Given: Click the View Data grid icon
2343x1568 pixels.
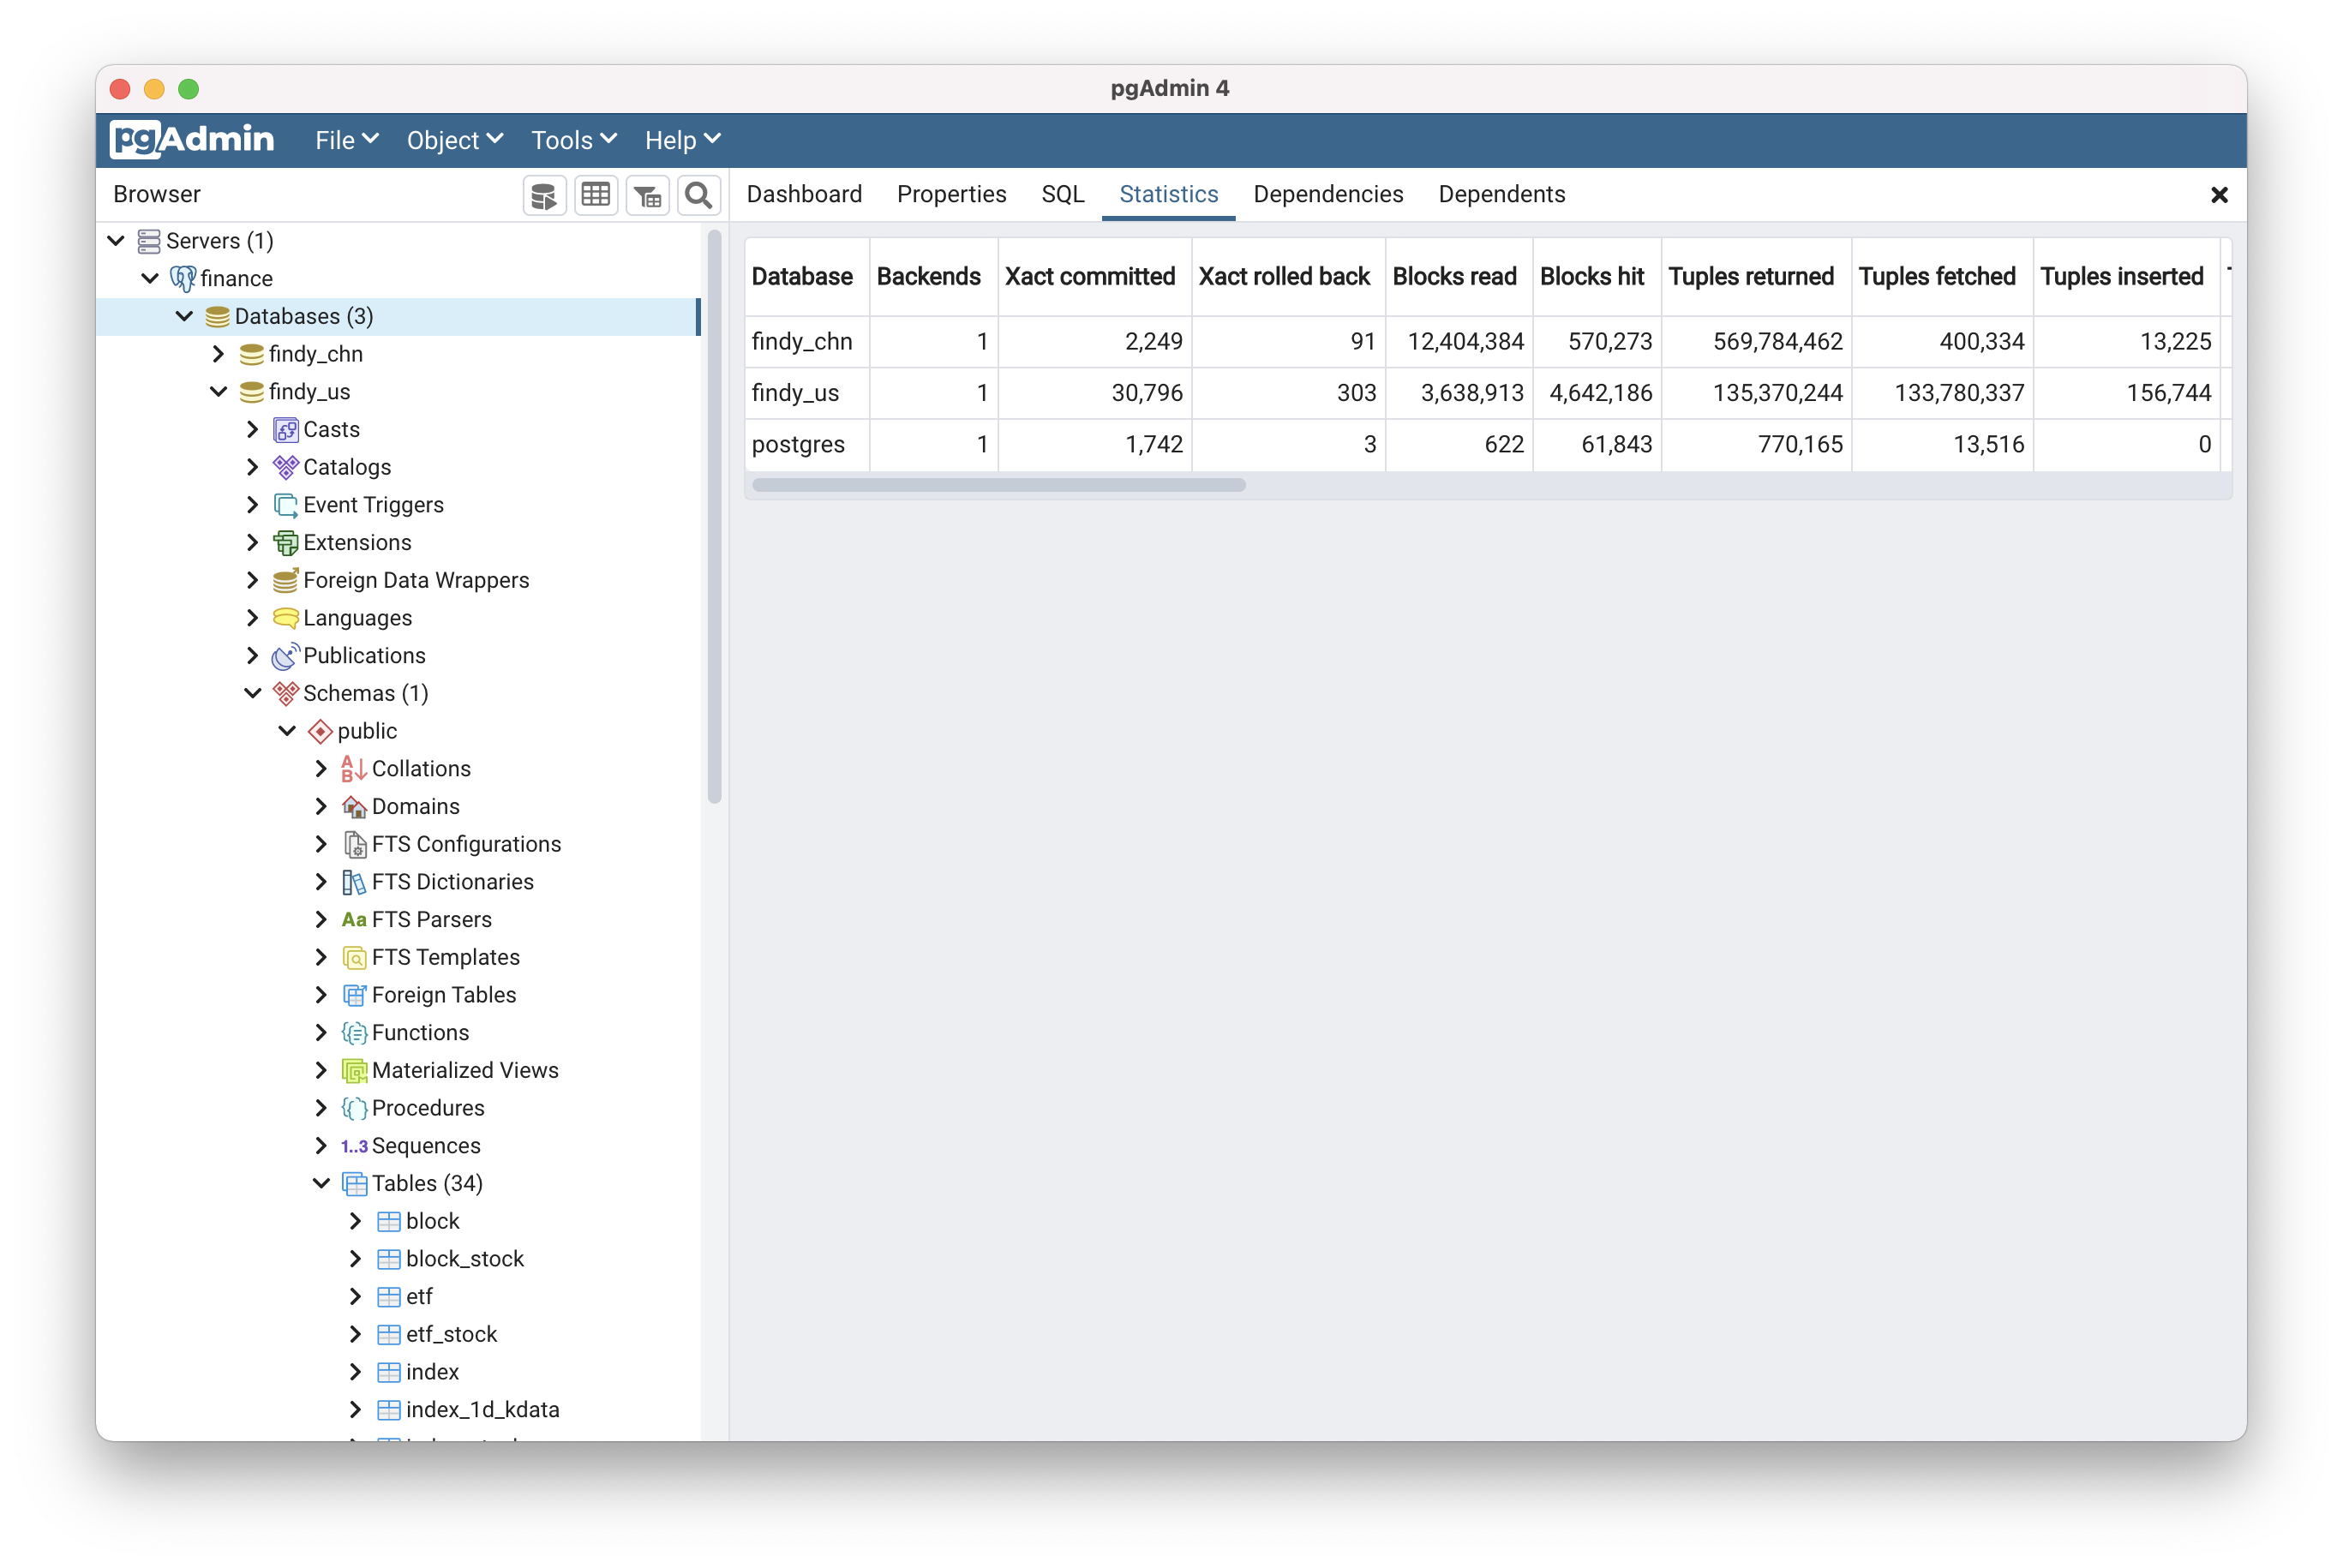Looking at the screenshot, I should pos(596,195).
